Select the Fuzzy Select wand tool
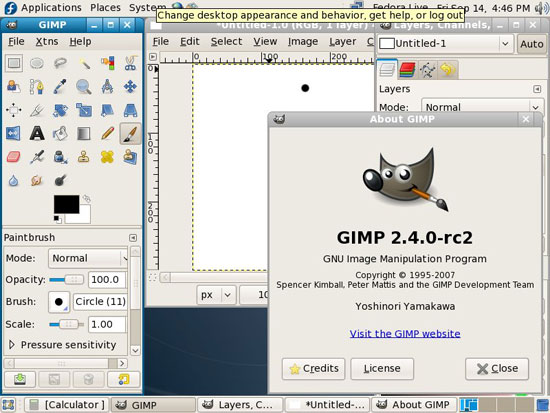550x413 pixels. [x=84, y=63]
